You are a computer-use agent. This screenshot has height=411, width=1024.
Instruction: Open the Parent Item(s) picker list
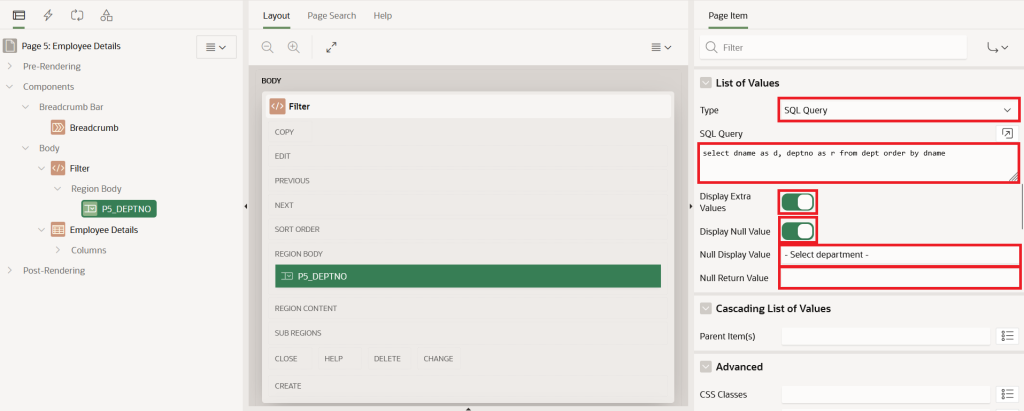click(1007, 336)
